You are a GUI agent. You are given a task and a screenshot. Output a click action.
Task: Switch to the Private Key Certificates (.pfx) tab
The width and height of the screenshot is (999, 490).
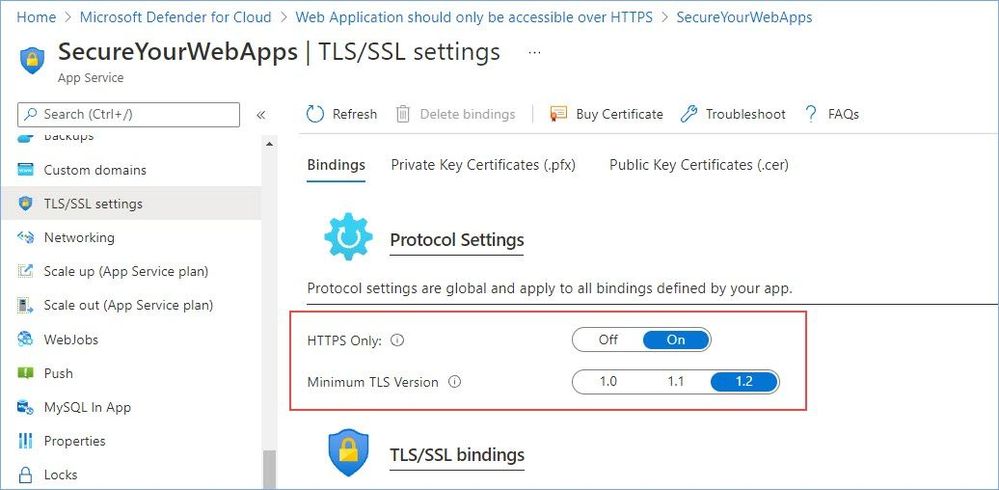pos(484,165)
